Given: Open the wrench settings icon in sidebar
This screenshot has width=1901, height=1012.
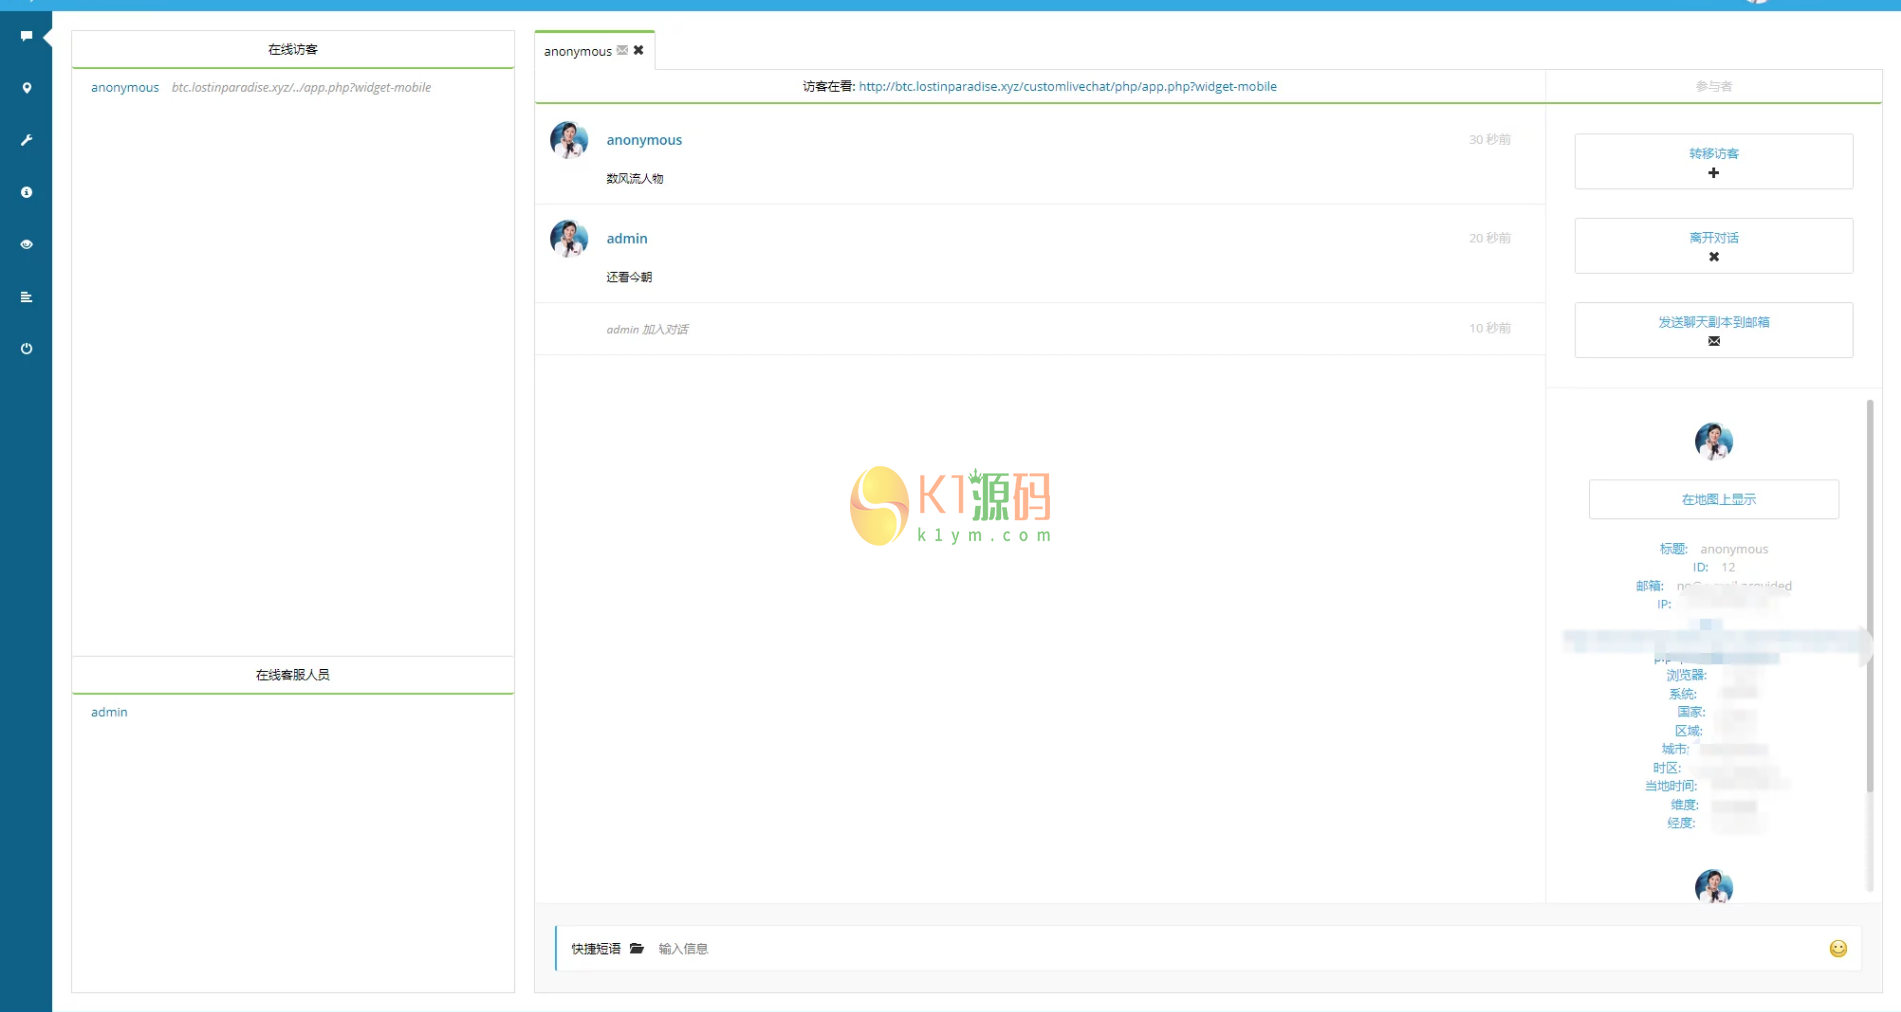Looking at the screenshot, I should point(26,140).
